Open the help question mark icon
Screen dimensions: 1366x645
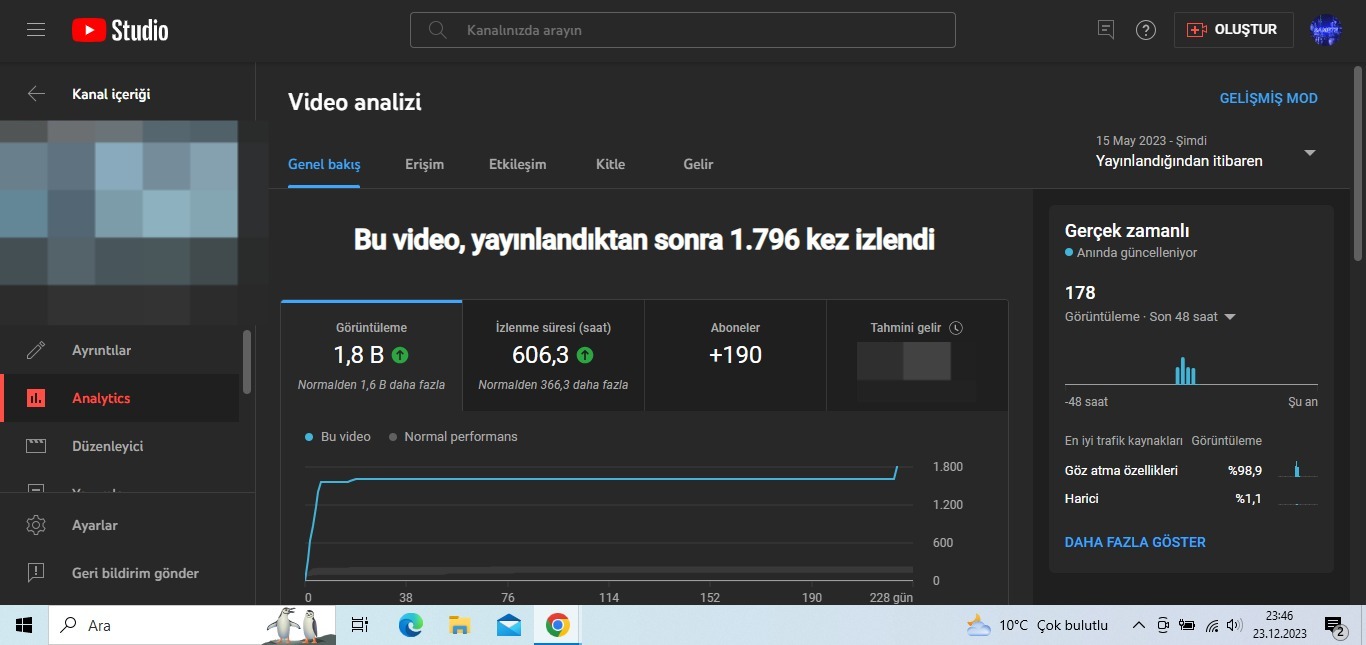[x=1146, y=30]
